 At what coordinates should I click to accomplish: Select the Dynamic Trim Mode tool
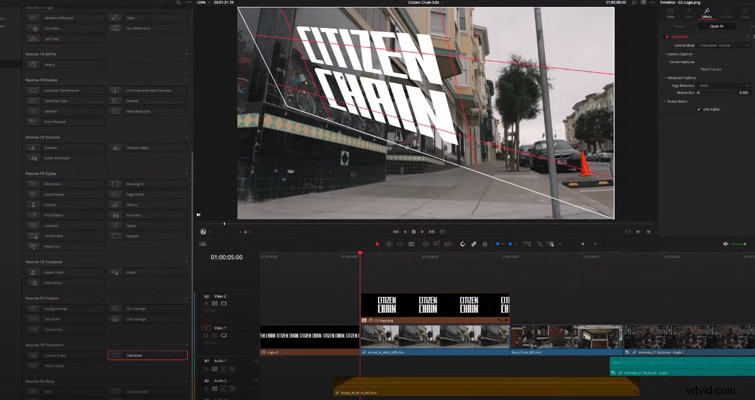(x=400, y=244)
